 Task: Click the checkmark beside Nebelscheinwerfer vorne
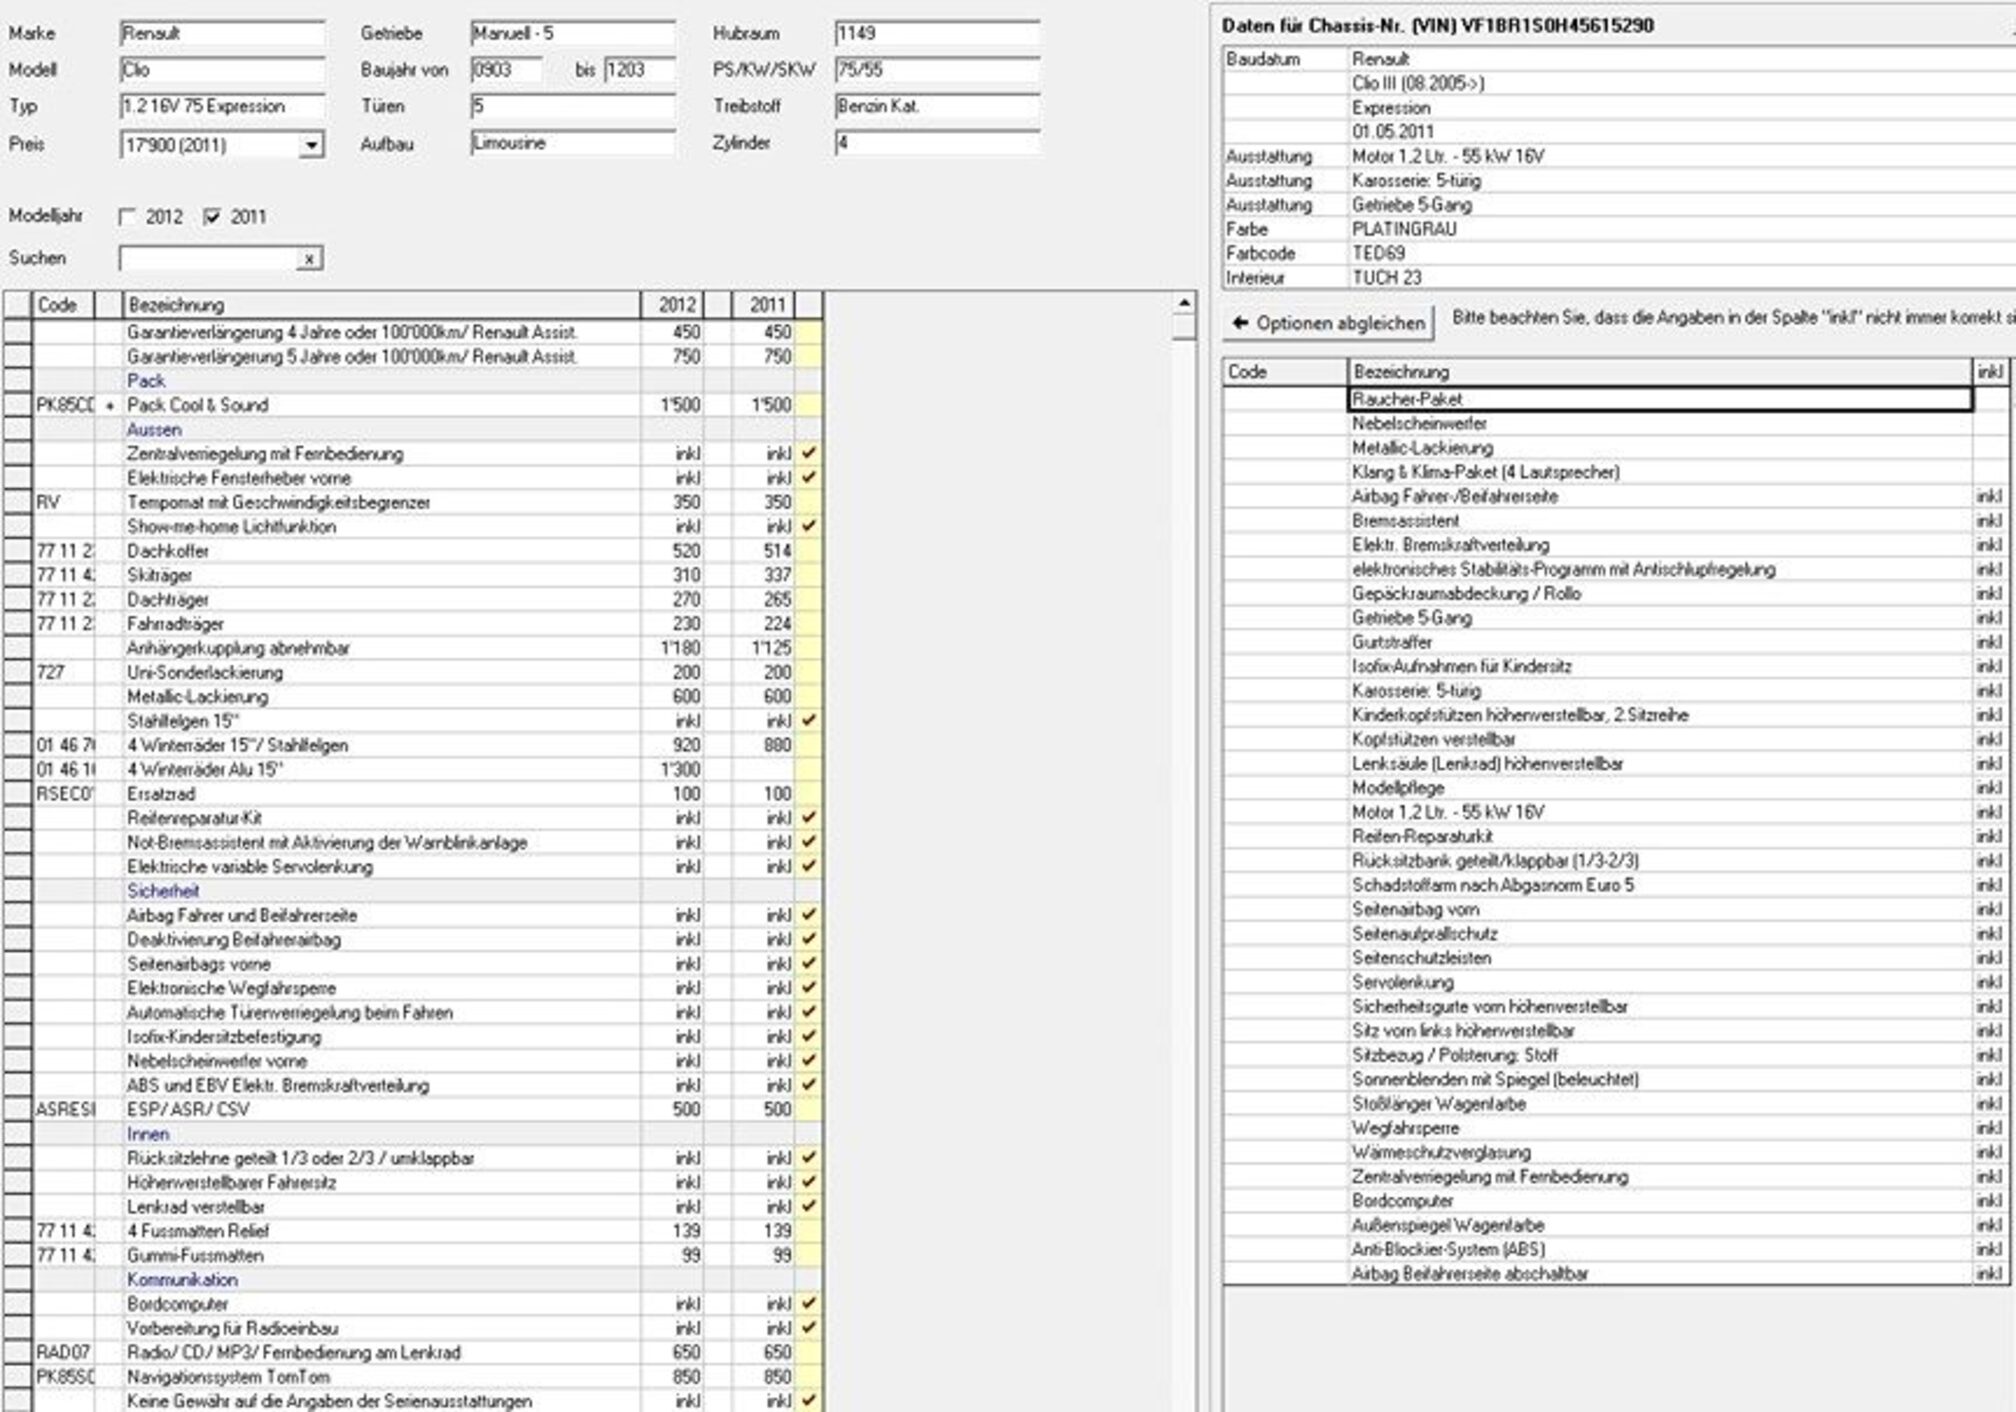pos(809,1060)
